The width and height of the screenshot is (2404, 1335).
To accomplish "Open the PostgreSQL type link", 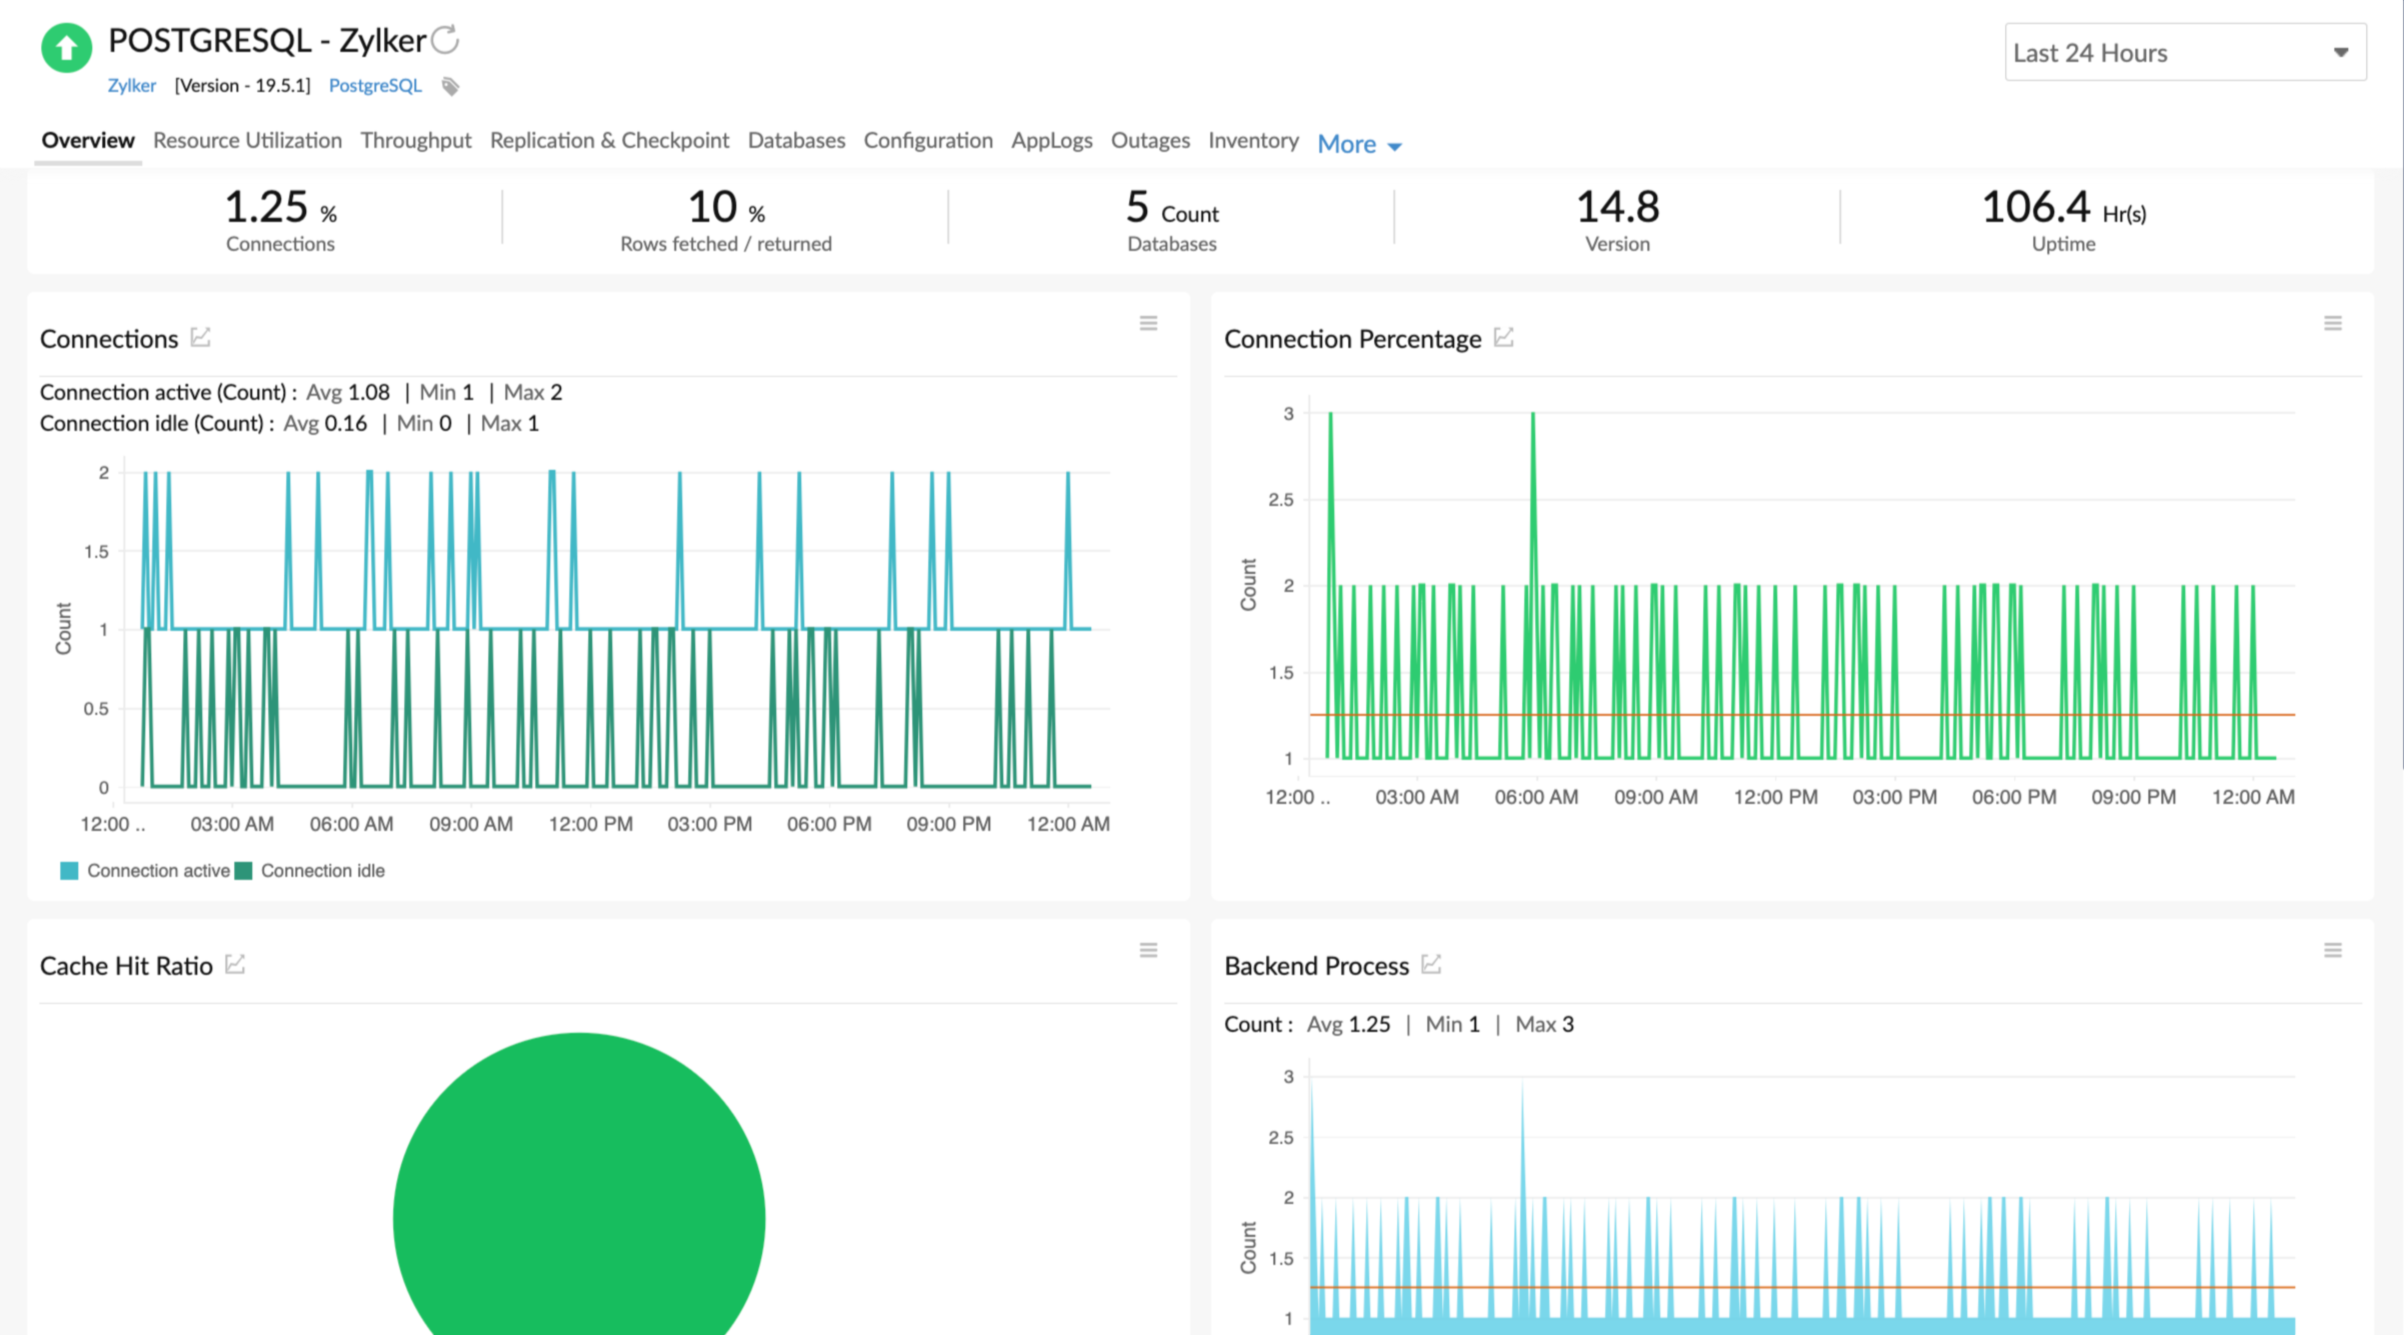I will [x=375, y=85].
